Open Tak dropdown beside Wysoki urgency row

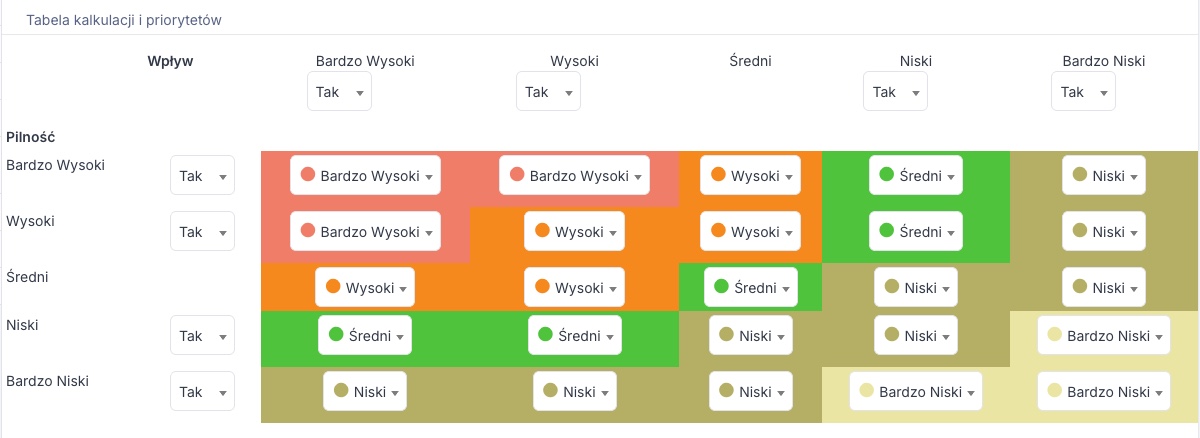click(202, 232)
